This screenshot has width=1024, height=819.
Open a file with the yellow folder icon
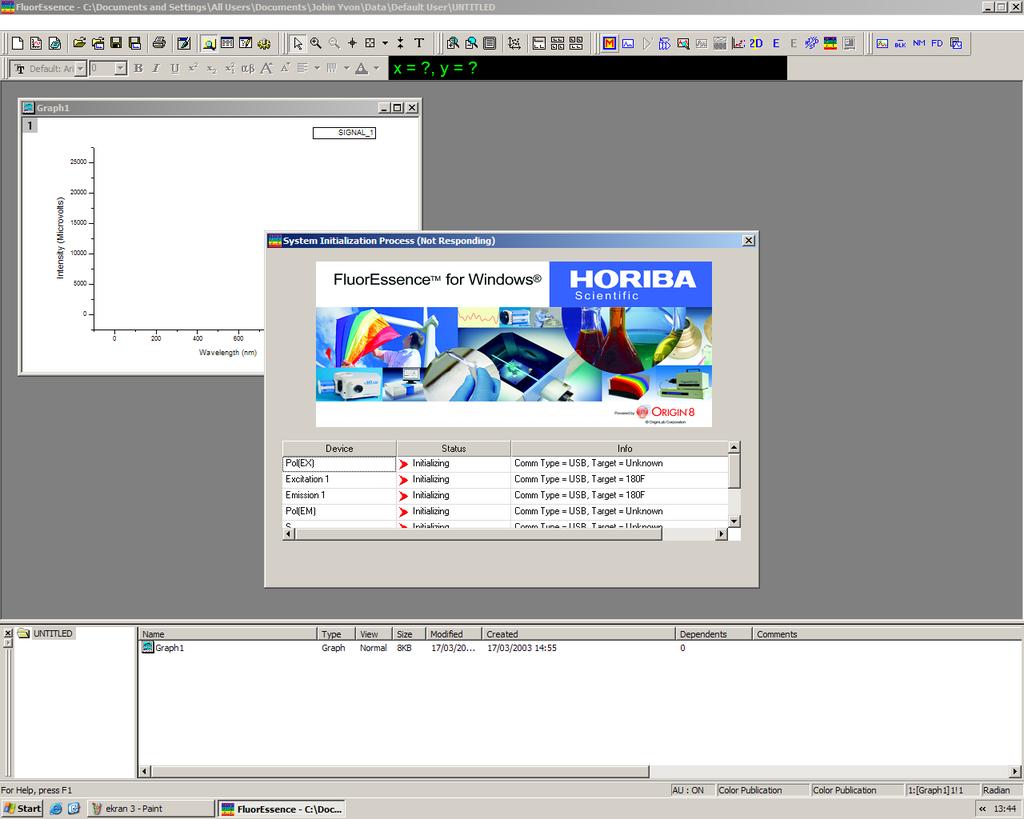(78, 43)
